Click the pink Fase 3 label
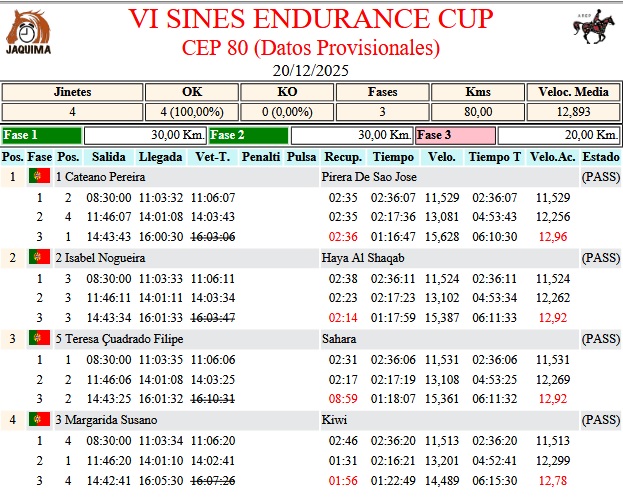Image resolution: width=623 pixels, height=501 pixels. tap(455, 135)
